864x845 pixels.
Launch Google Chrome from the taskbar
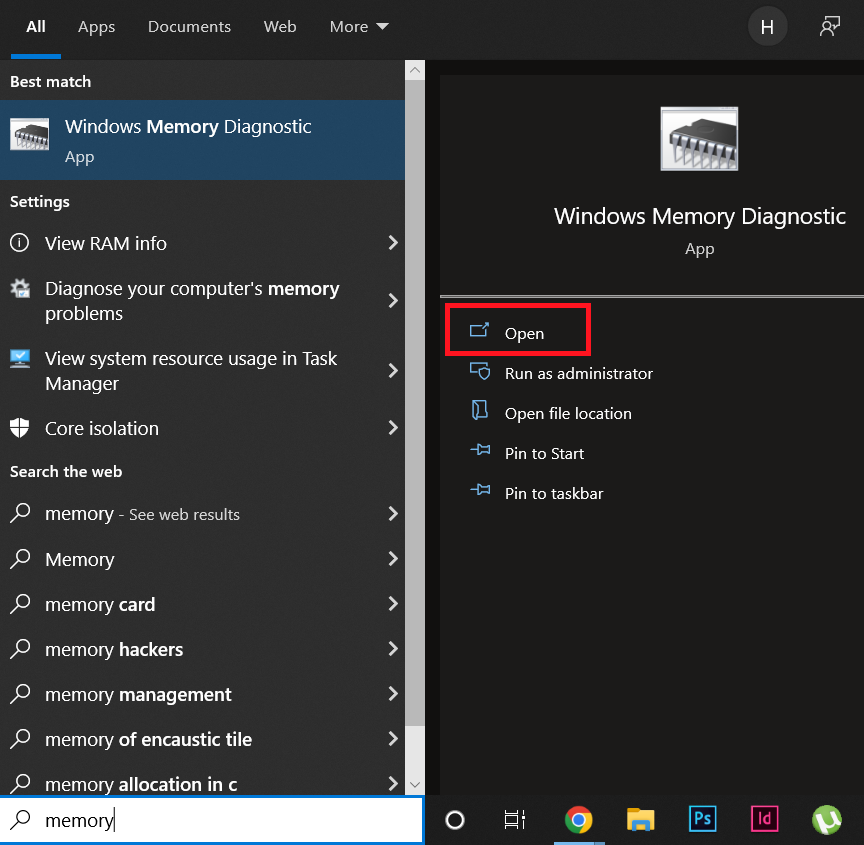[578, 820]
